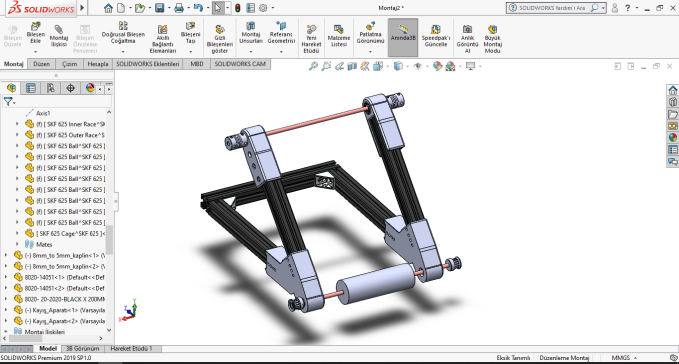Image resolution: width=679 pixels, height=364 pixels.
Task: Switch to the Düzen tab
Action: tap(42, 64)
